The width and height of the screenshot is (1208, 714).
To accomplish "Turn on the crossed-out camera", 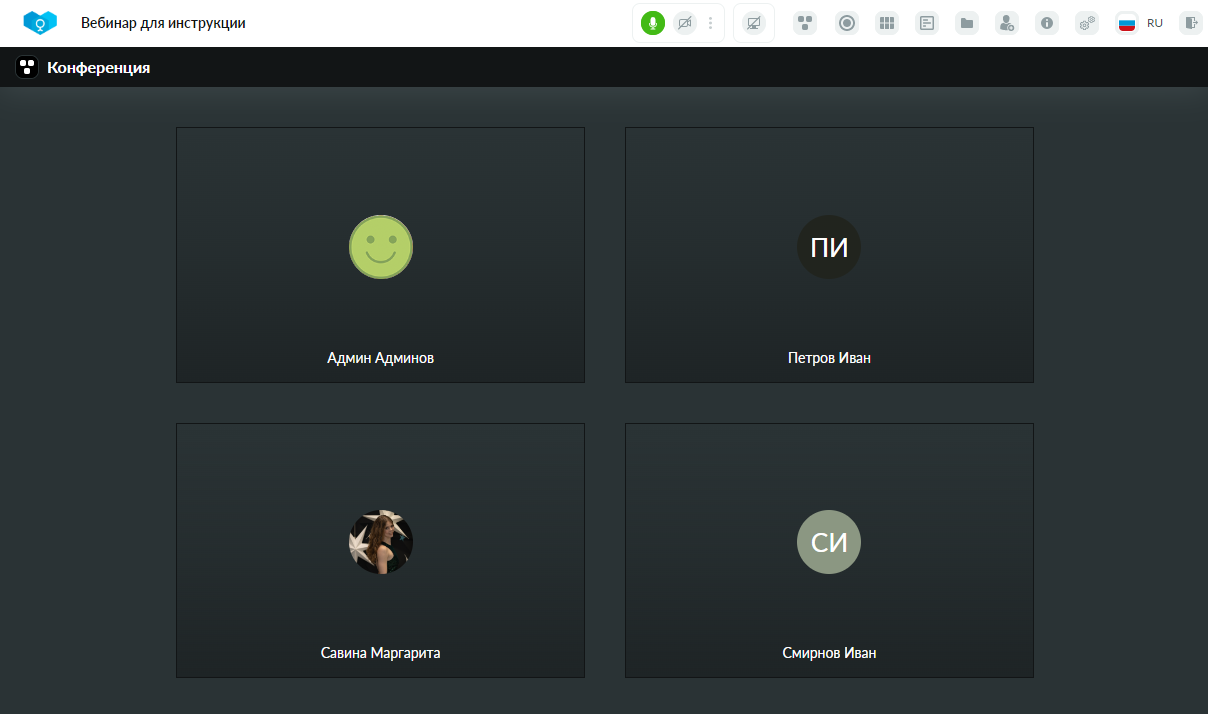I will [x=685, y=23].
